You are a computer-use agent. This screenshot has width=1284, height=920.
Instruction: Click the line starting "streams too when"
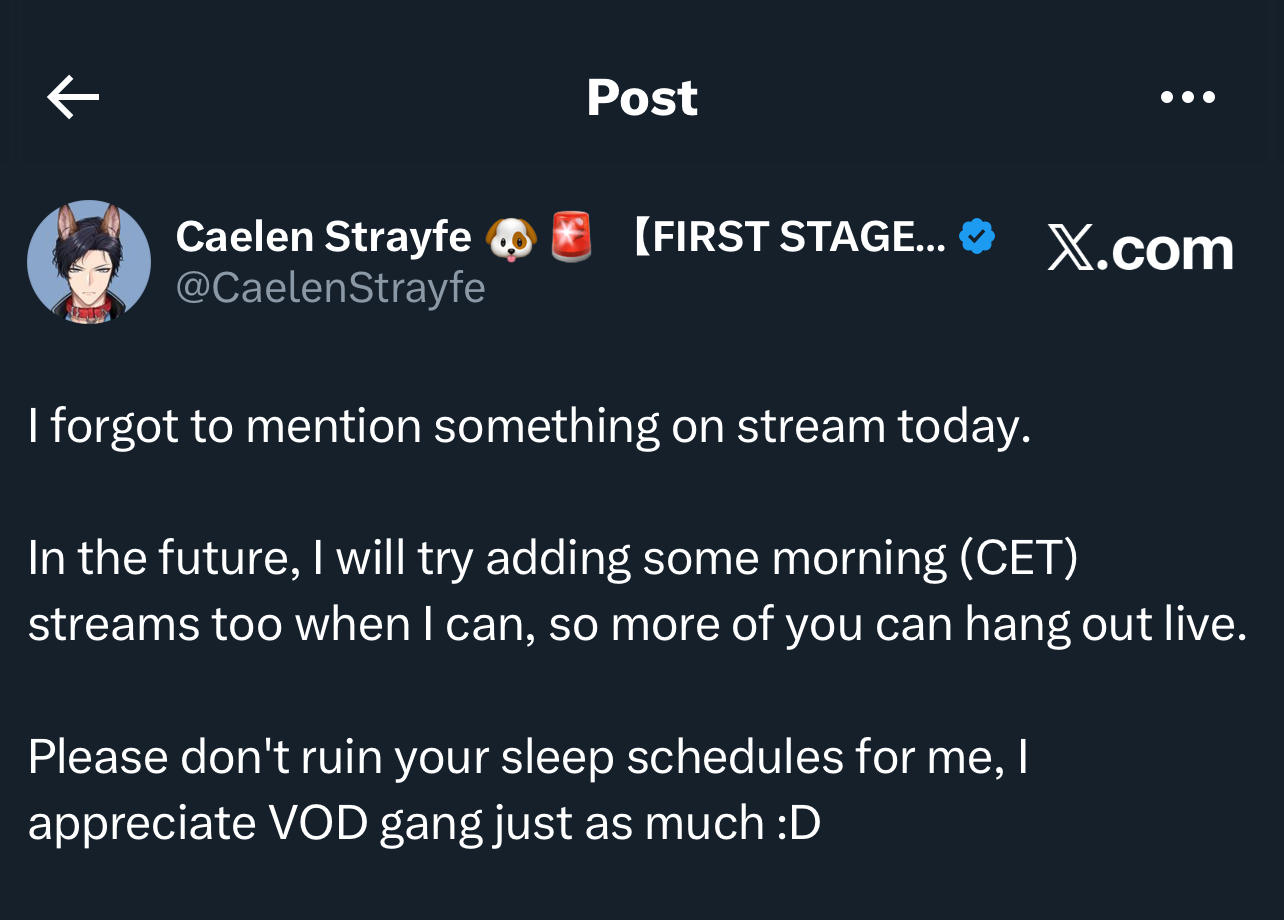pos(636,624)
